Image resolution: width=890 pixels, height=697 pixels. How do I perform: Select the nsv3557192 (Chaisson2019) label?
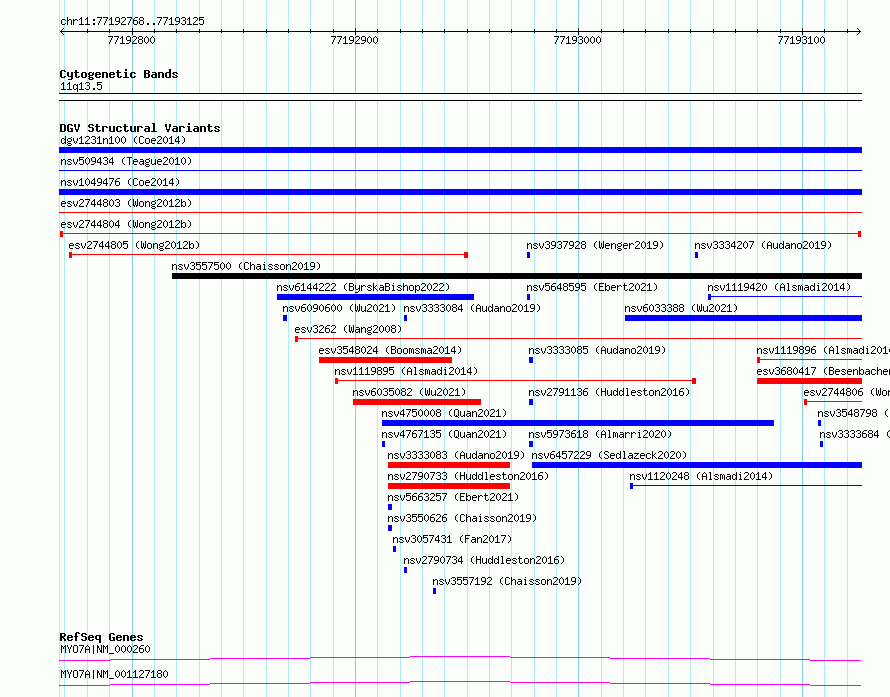click(507, 581)
